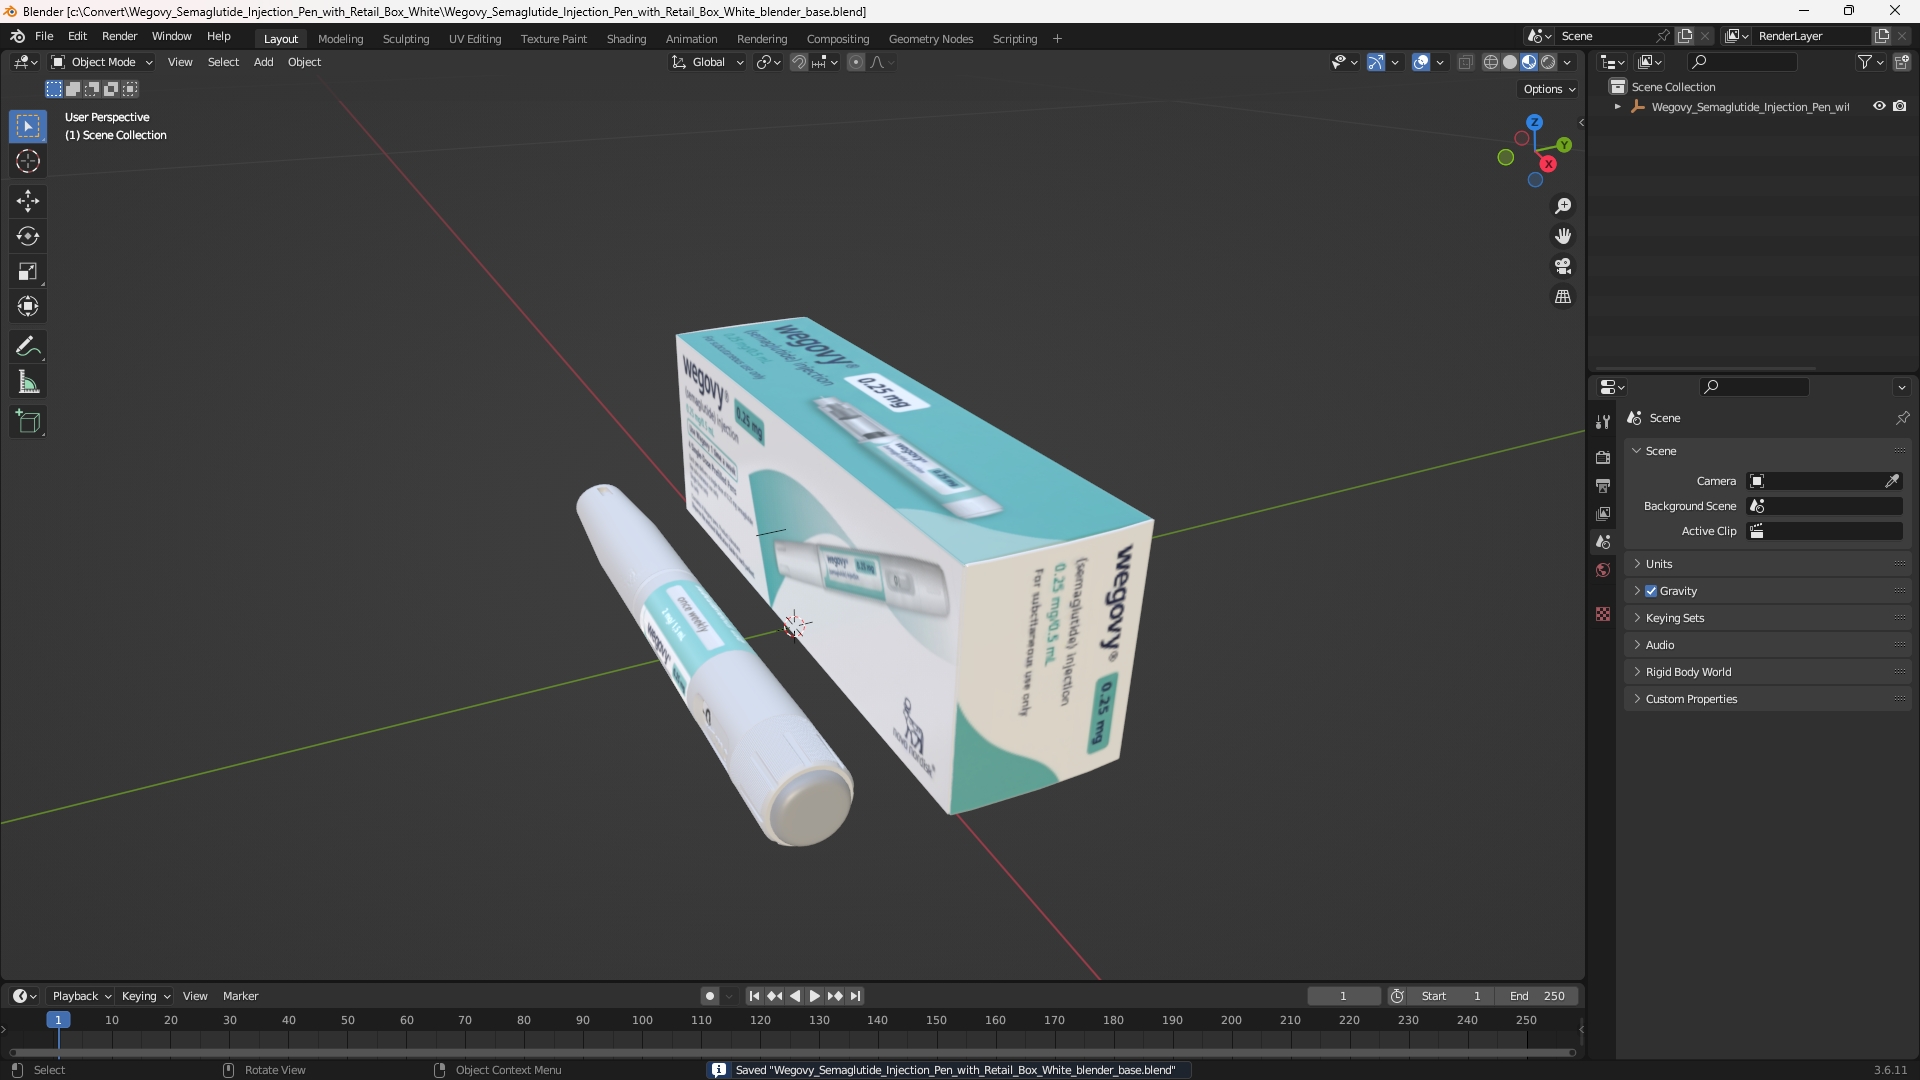
Task: Hide the Wegovy collection in viewport
Action: click(x=1879, y=106)
